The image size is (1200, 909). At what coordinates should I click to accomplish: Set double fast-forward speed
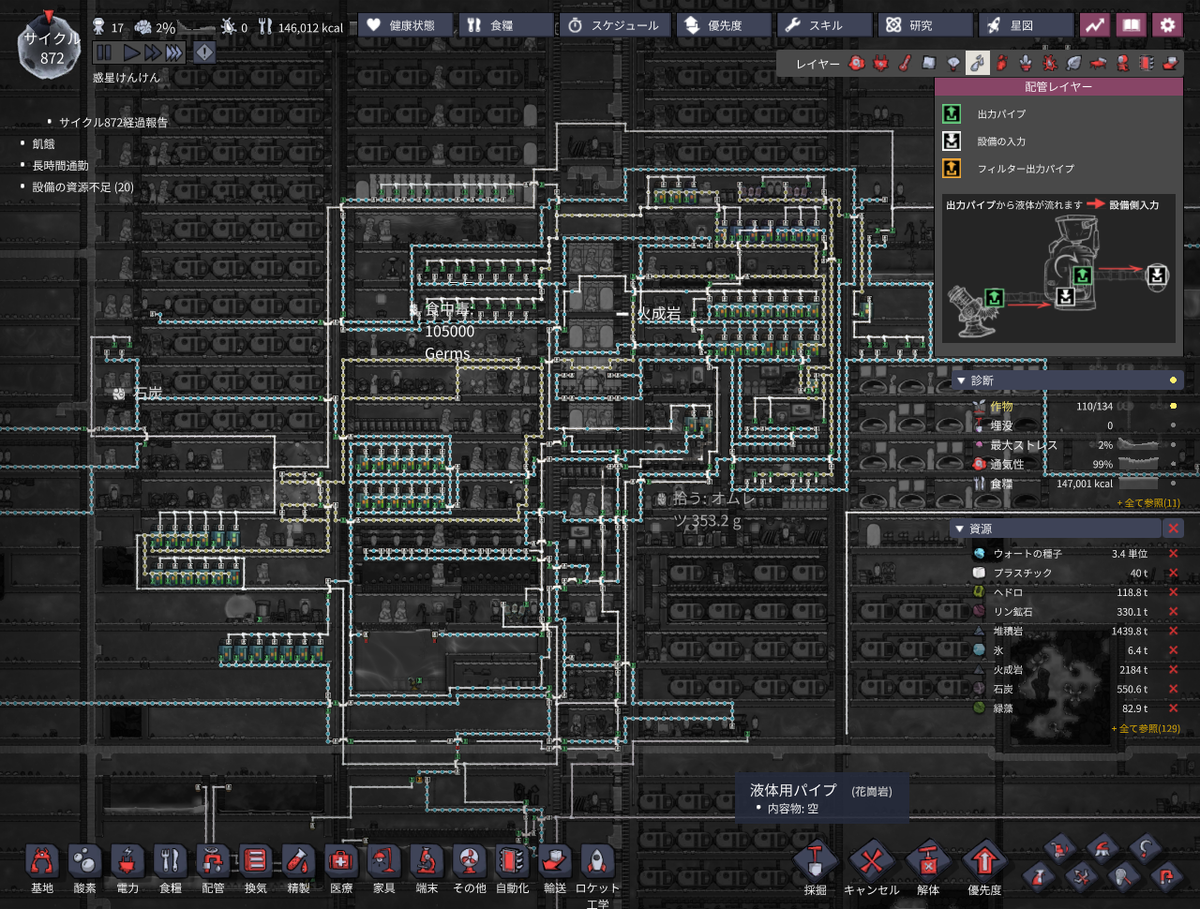click(151, 52)
